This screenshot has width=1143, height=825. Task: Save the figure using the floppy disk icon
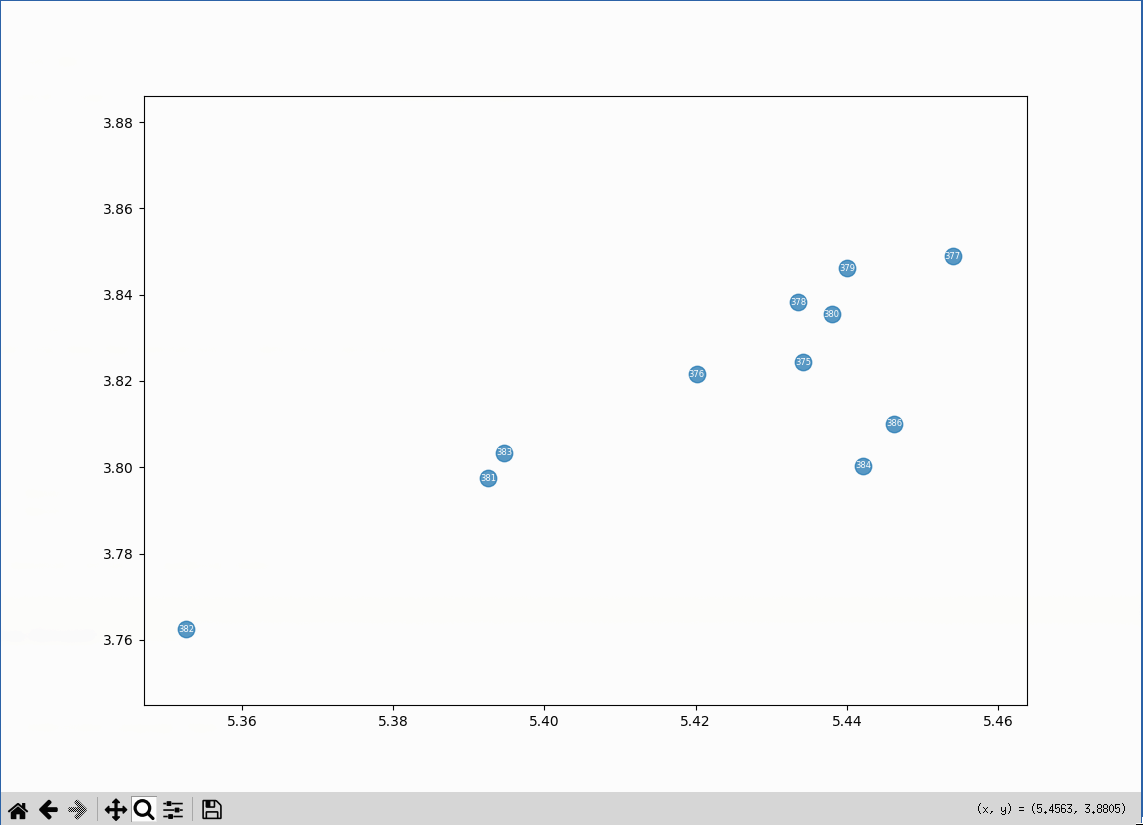(211, 810)
